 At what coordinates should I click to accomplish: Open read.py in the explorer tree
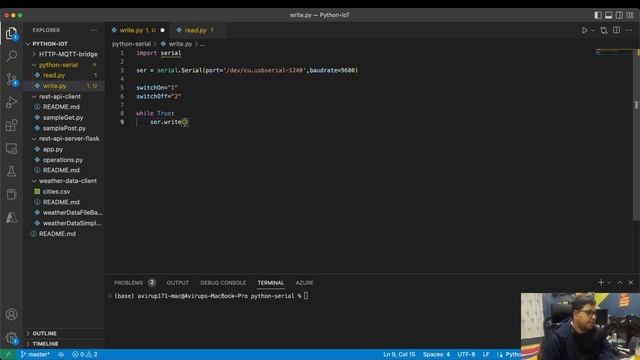(x=64, y=75)
